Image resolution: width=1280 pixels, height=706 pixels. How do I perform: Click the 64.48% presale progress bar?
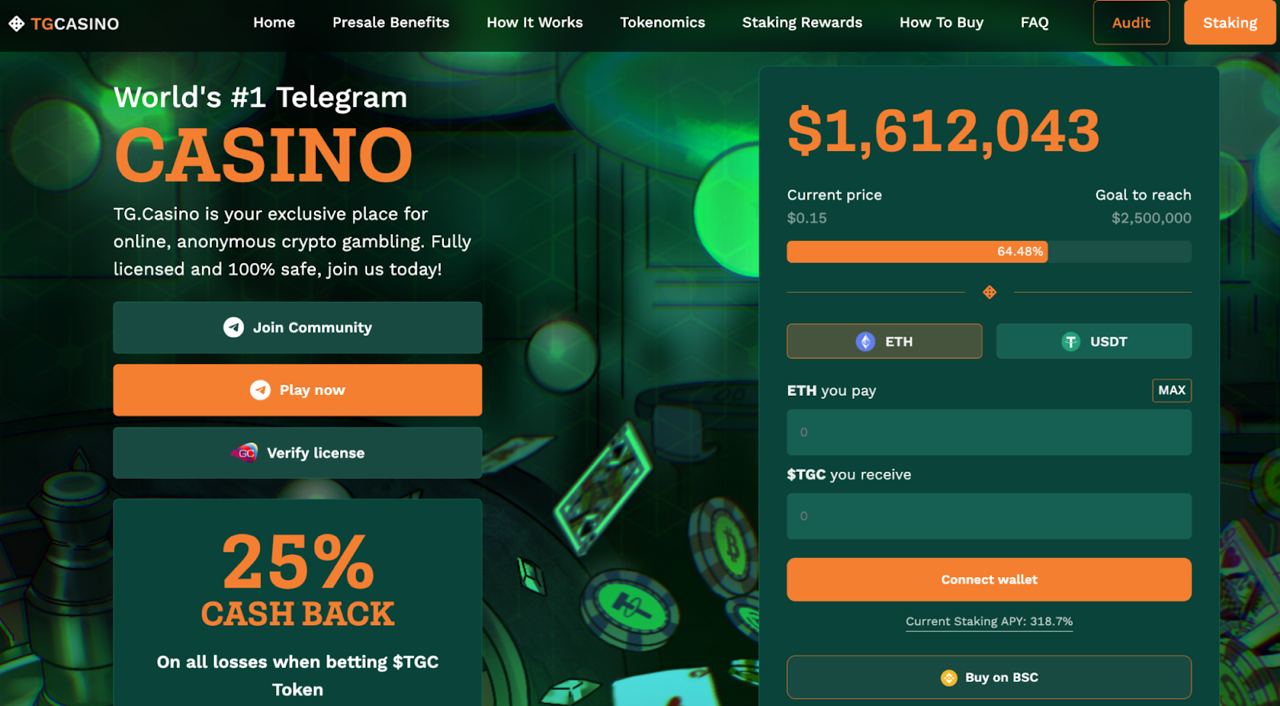(989, 251)
